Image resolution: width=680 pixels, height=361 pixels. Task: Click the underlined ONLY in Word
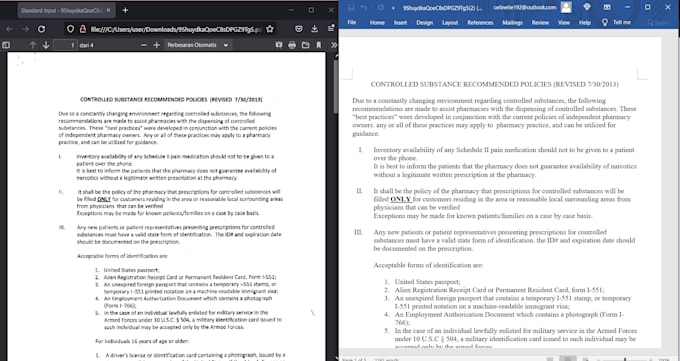pos(401,199)
